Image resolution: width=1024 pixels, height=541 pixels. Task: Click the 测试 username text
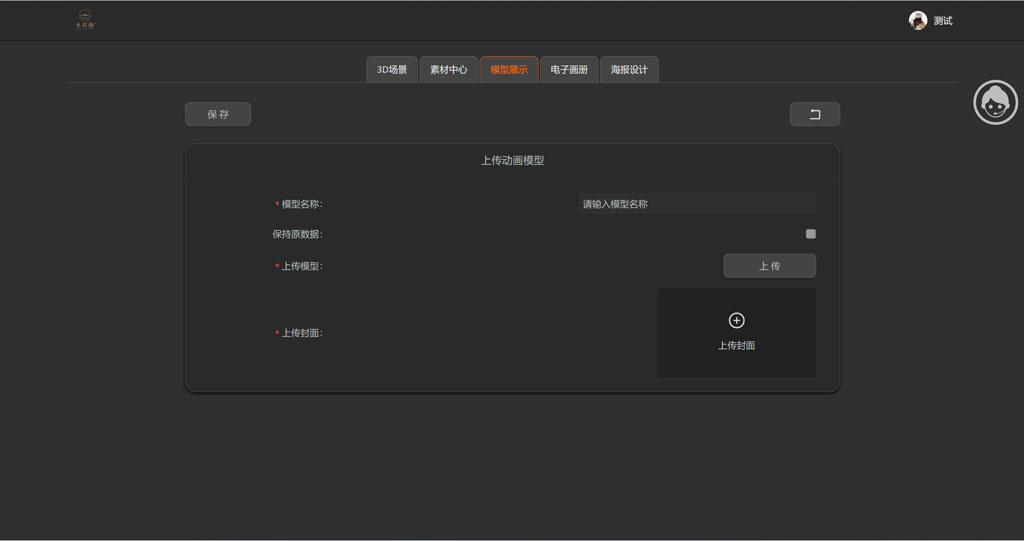pyautogui.click(x=942, y=21)
